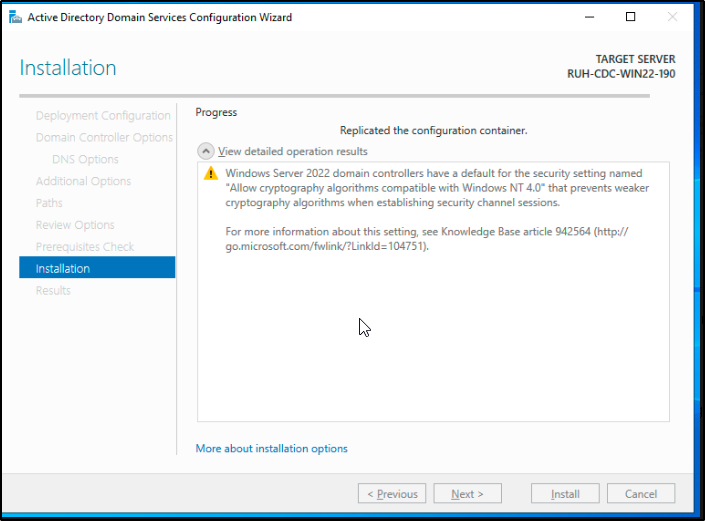Click View detailed operation results label
Image resolution: width=705 pixels, height=521 pixels.
click(x=293, y=151)
